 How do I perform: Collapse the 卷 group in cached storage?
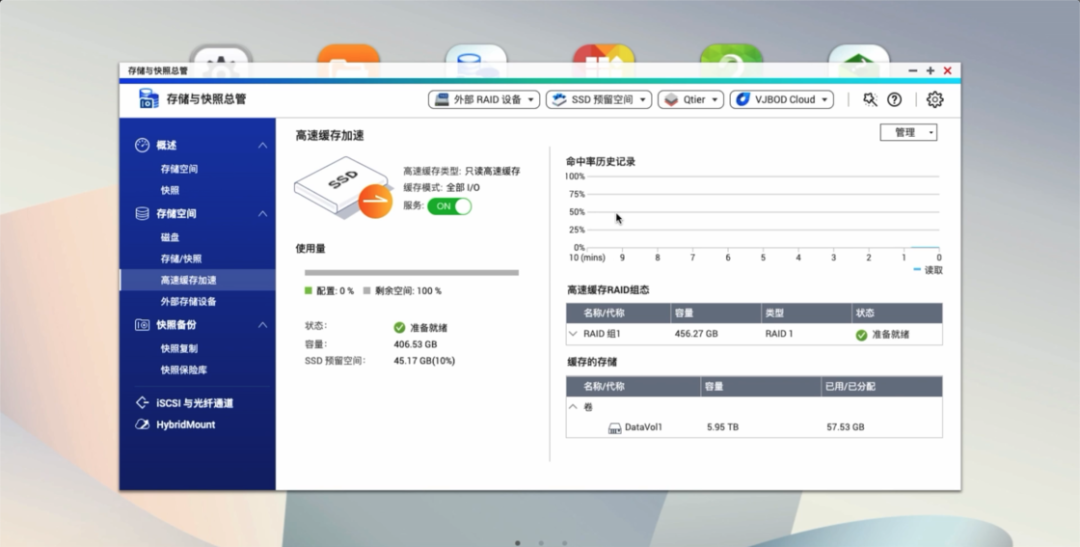pyautogui.click(x=572, y=406)
